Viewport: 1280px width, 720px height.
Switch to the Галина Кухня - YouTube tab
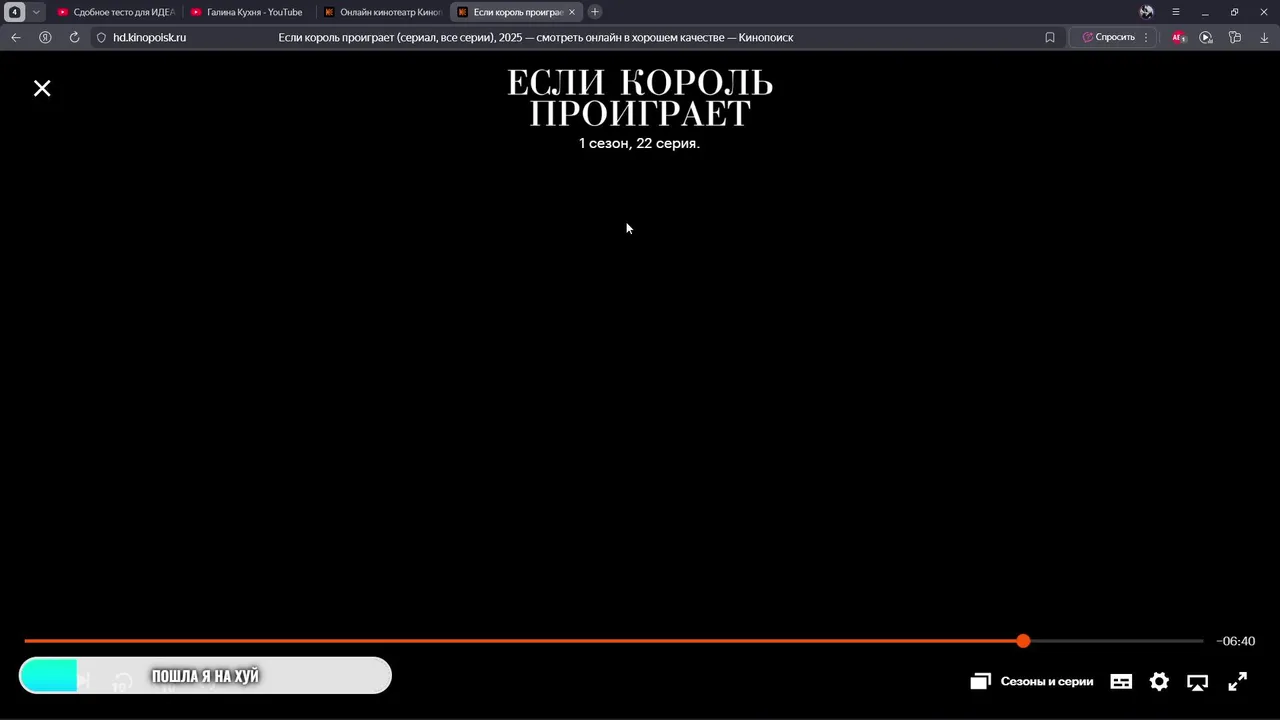pyautogui.click(x=247, y=12)
